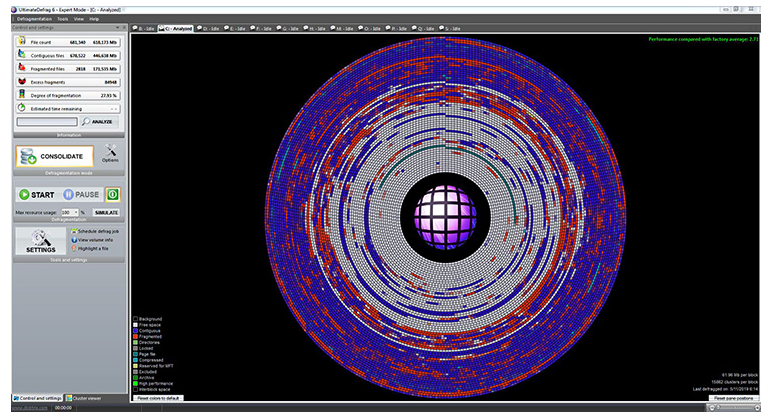Click the ANALYZE magnifier button
776x414 pixels.
pos(99,121)
